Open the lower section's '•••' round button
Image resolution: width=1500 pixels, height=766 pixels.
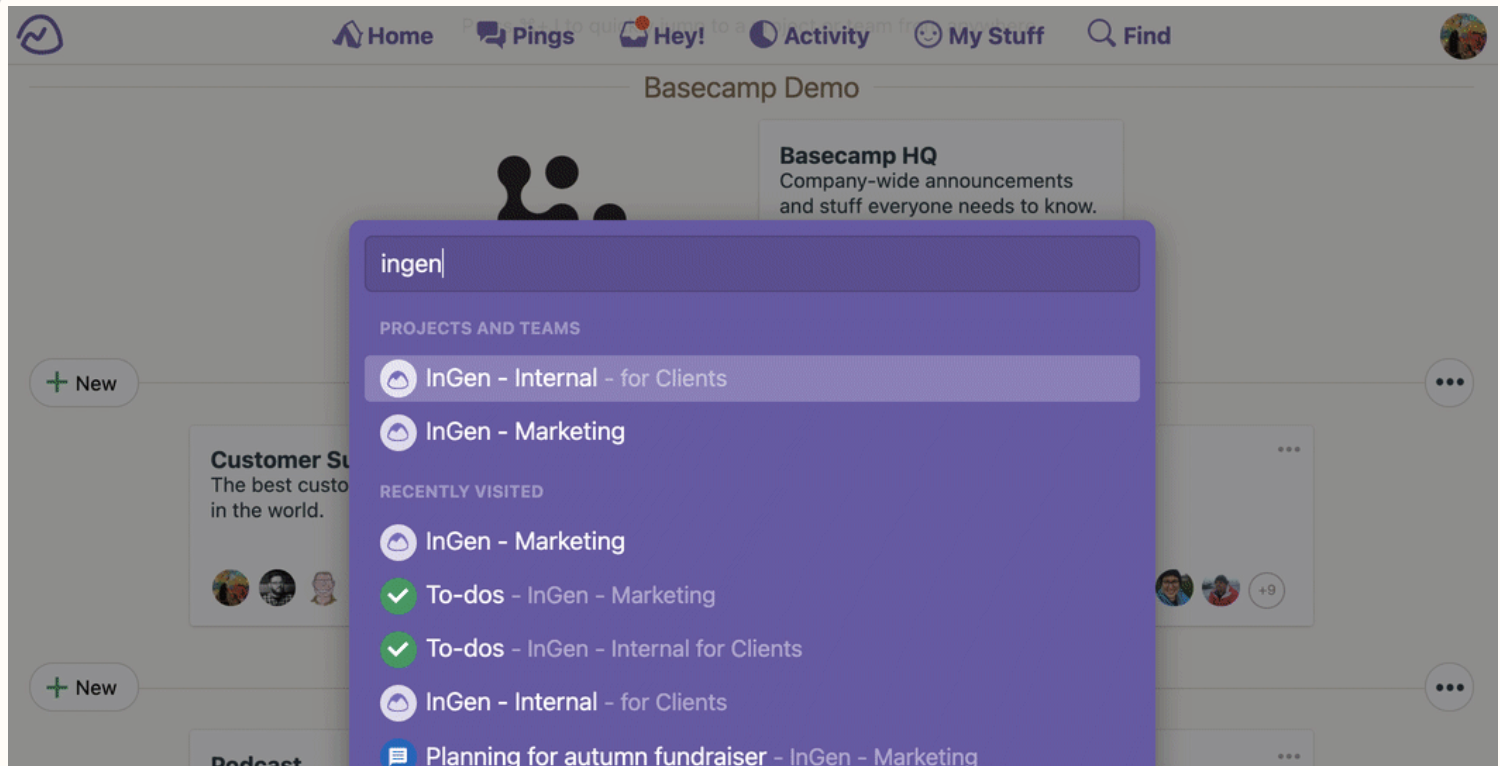coord(1449,687)
